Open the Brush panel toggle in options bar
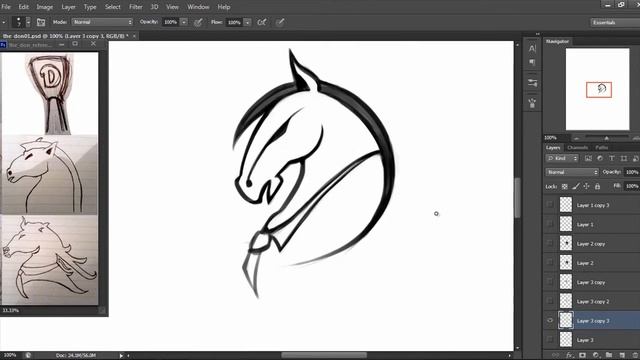This screenshot has height=360, width=640. pyautogui.click(x=41, y=22)
